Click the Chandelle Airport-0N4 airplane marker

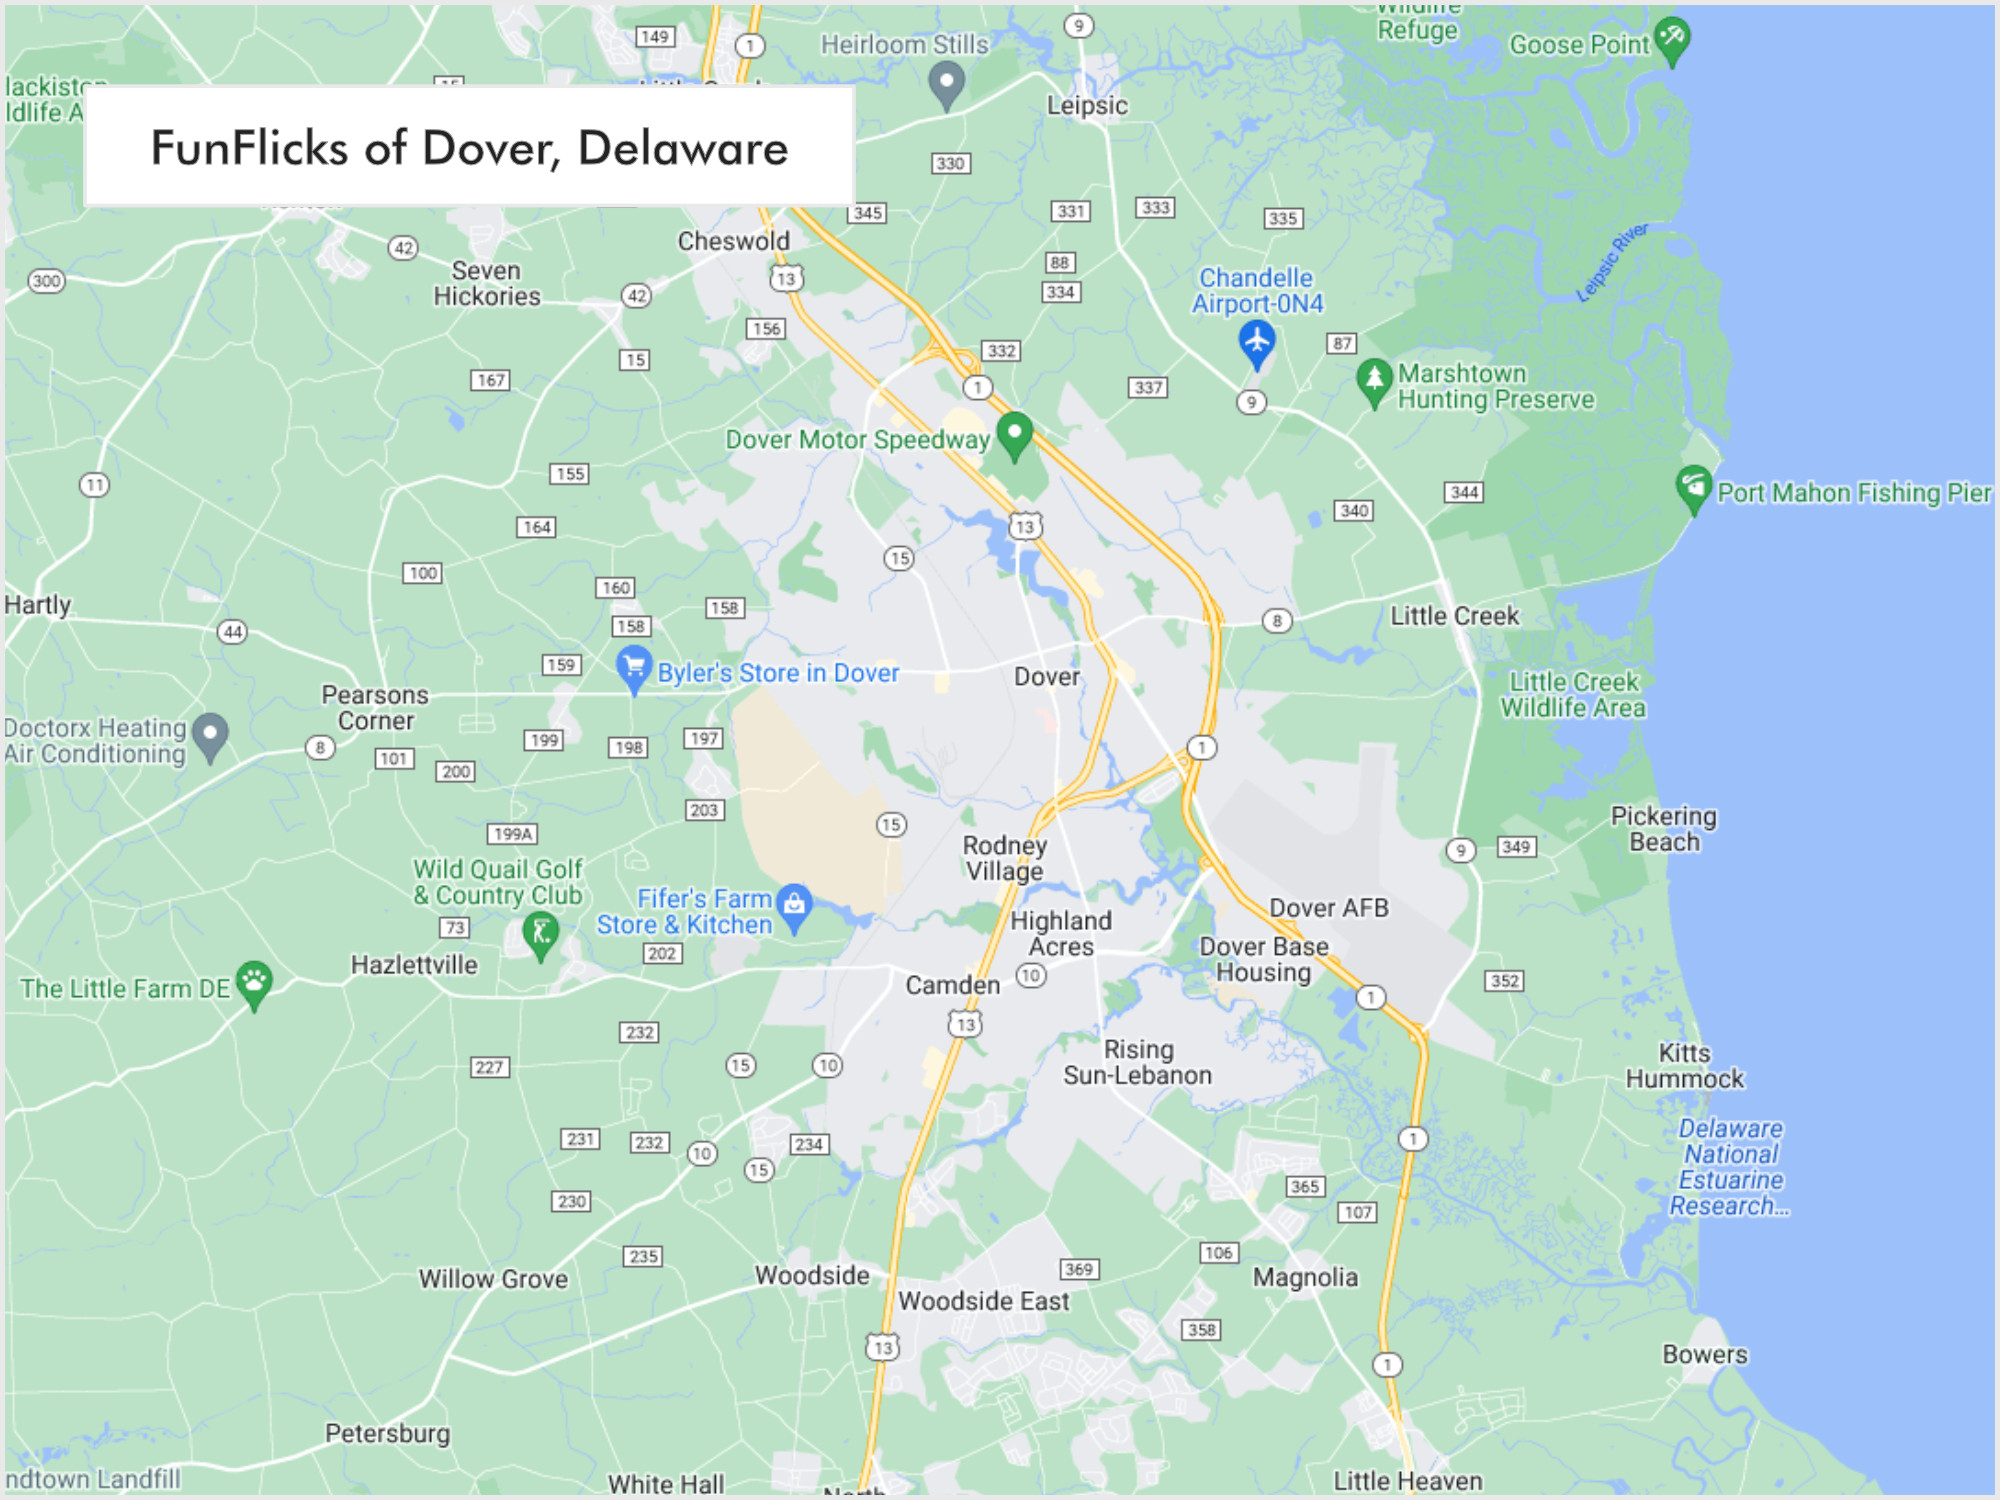click(1257, 338)
